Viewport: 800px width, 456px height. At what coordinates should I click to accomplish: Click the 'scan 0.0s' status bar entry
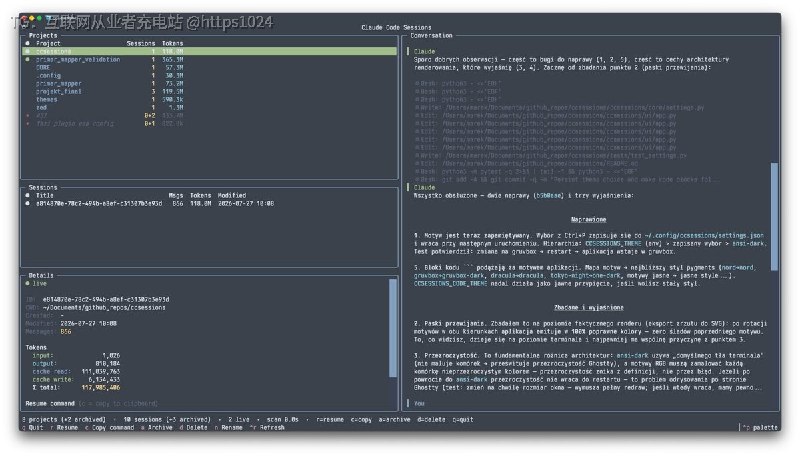tap(282, 420)
